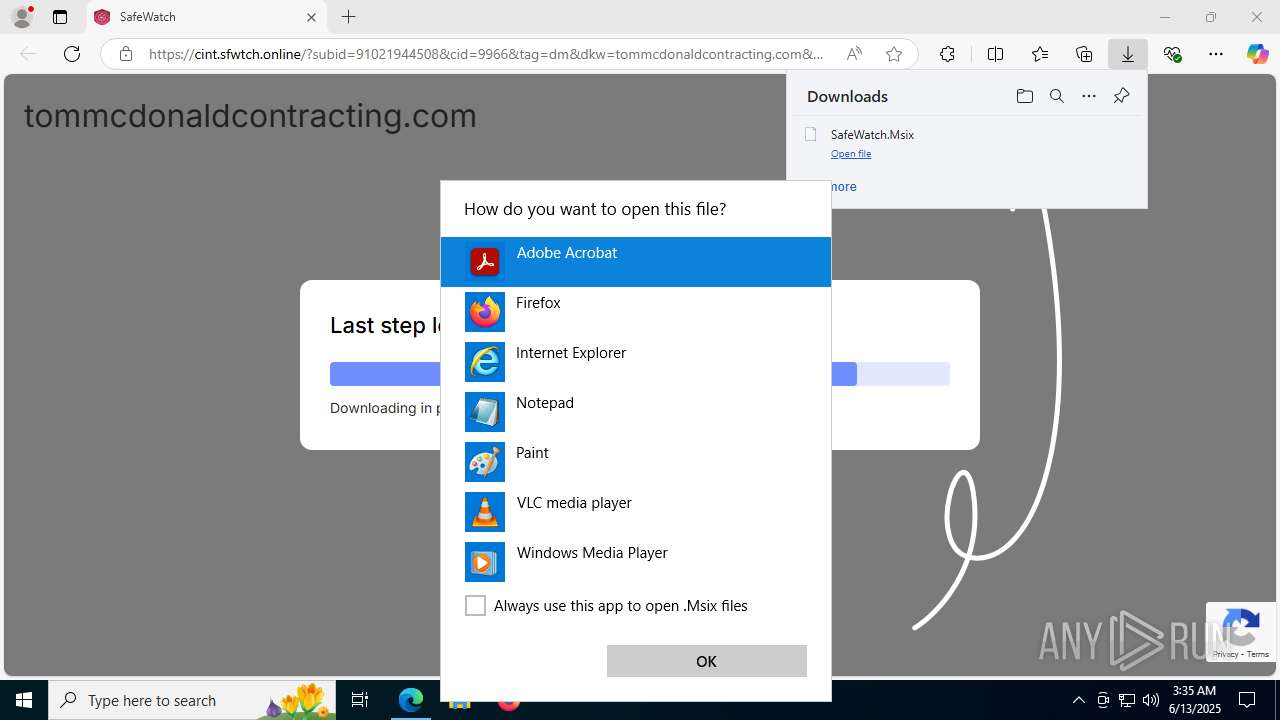Viewport: 1280px width, 720px height.
Task: Open the Windows Start menu
Action: pyautogui.click(x=24, y=700)
